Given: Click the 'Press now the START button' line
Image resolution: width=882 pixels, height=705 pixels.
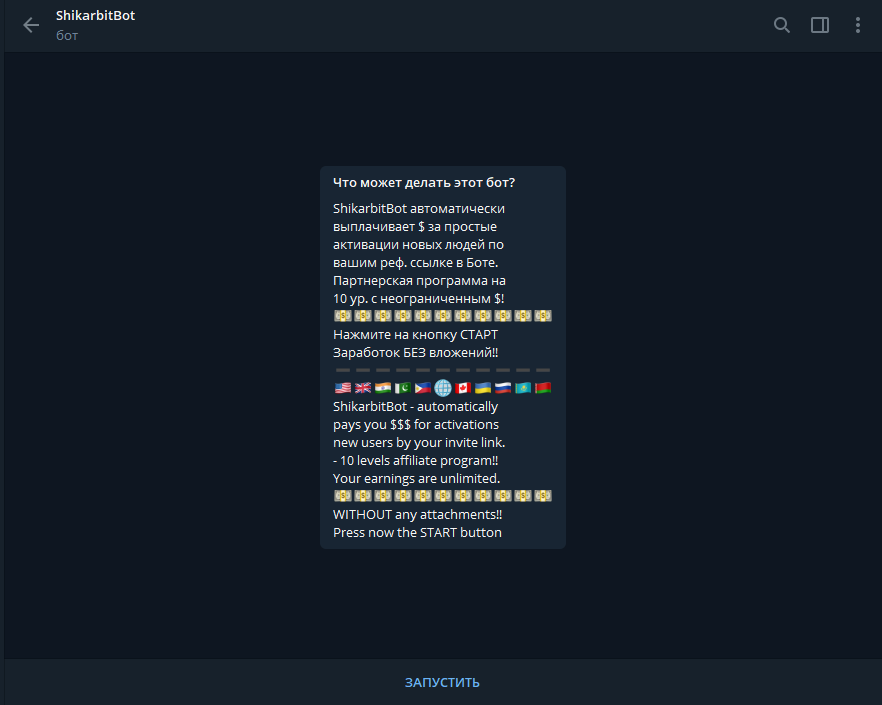Looking at the screenshot, I should pyautogui.click(x=417, y=532).
